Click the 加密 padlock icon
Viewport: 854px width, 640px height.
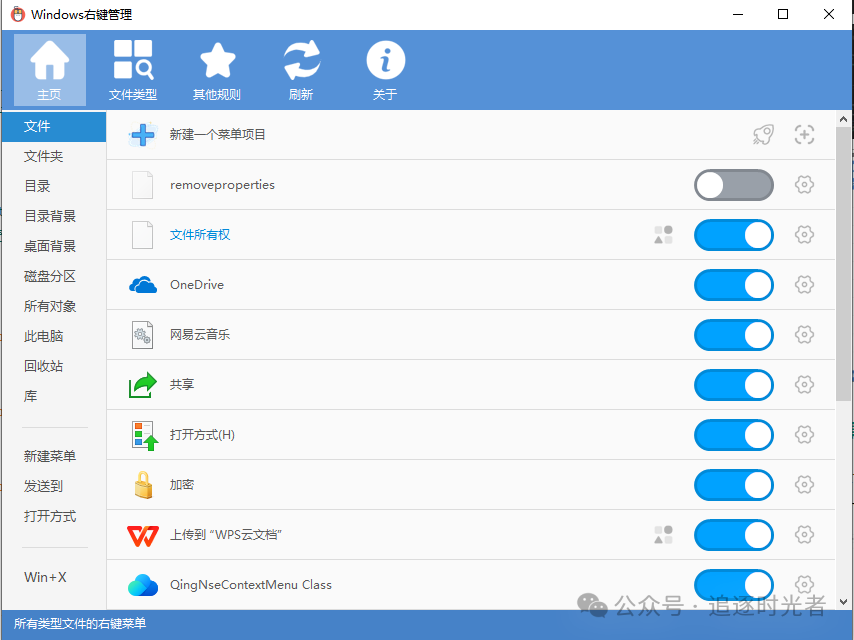click(x=143, y=484)
